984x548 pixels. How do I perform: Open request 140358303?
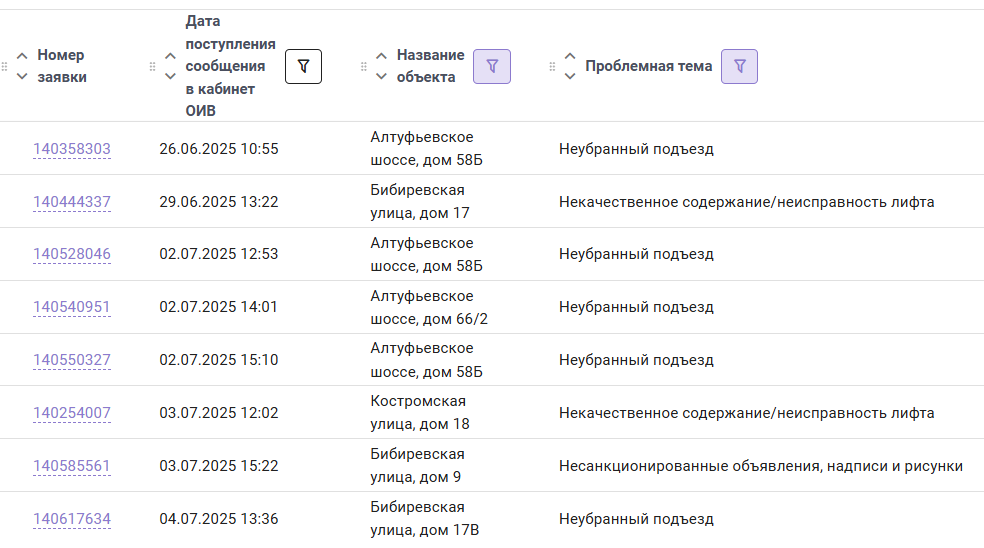coord(72,149)
